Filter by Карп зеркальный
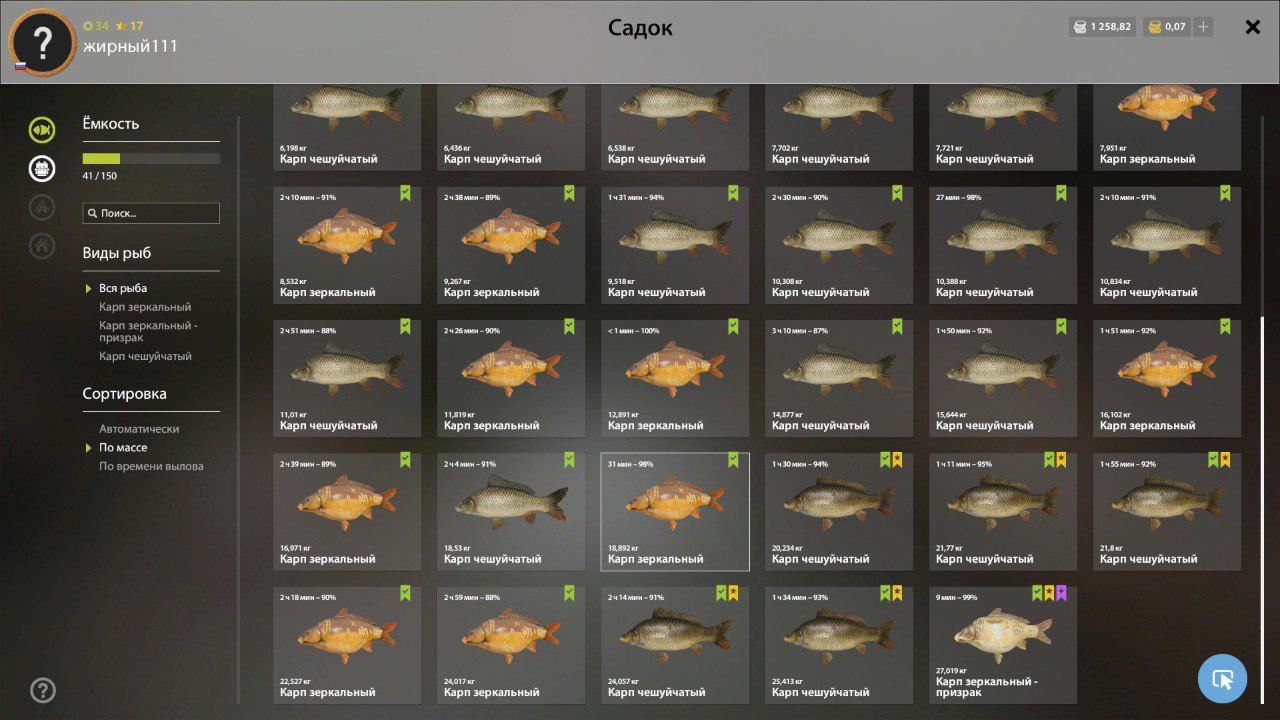 click(145, 307)
